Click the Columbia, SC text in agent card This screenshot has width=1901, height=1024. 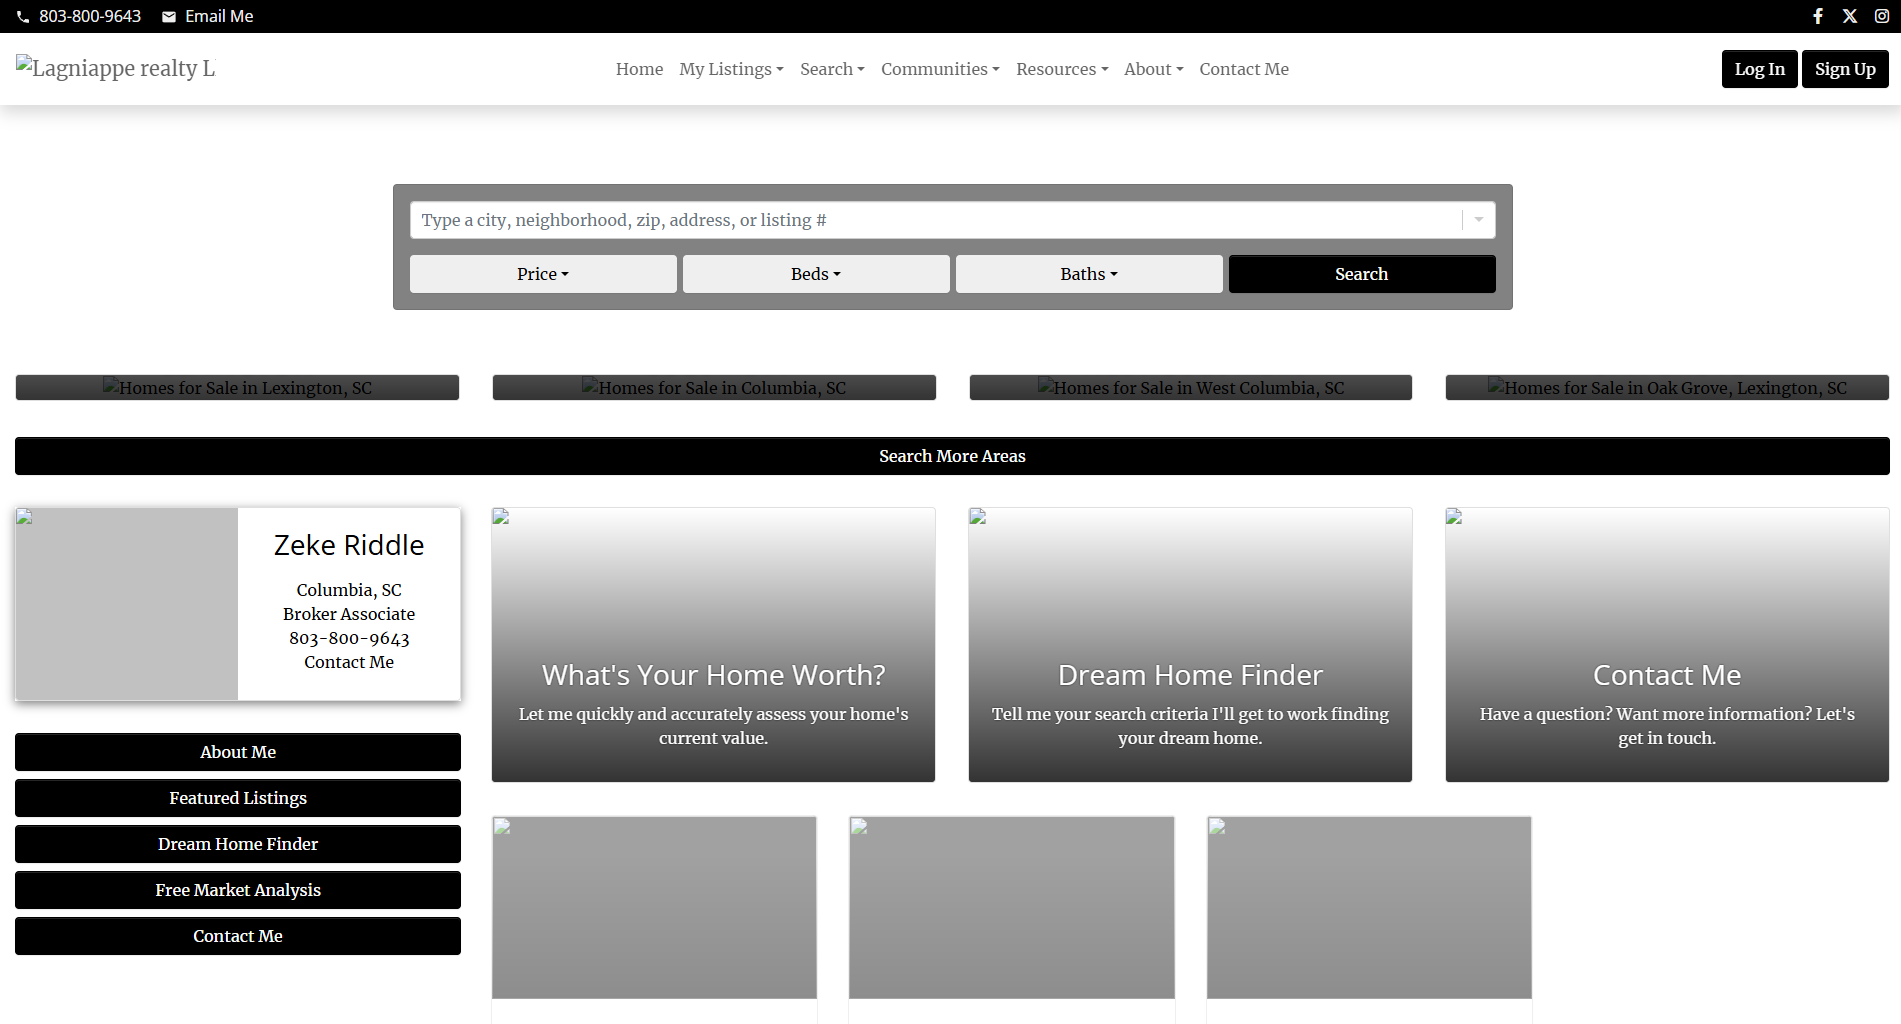349,590
